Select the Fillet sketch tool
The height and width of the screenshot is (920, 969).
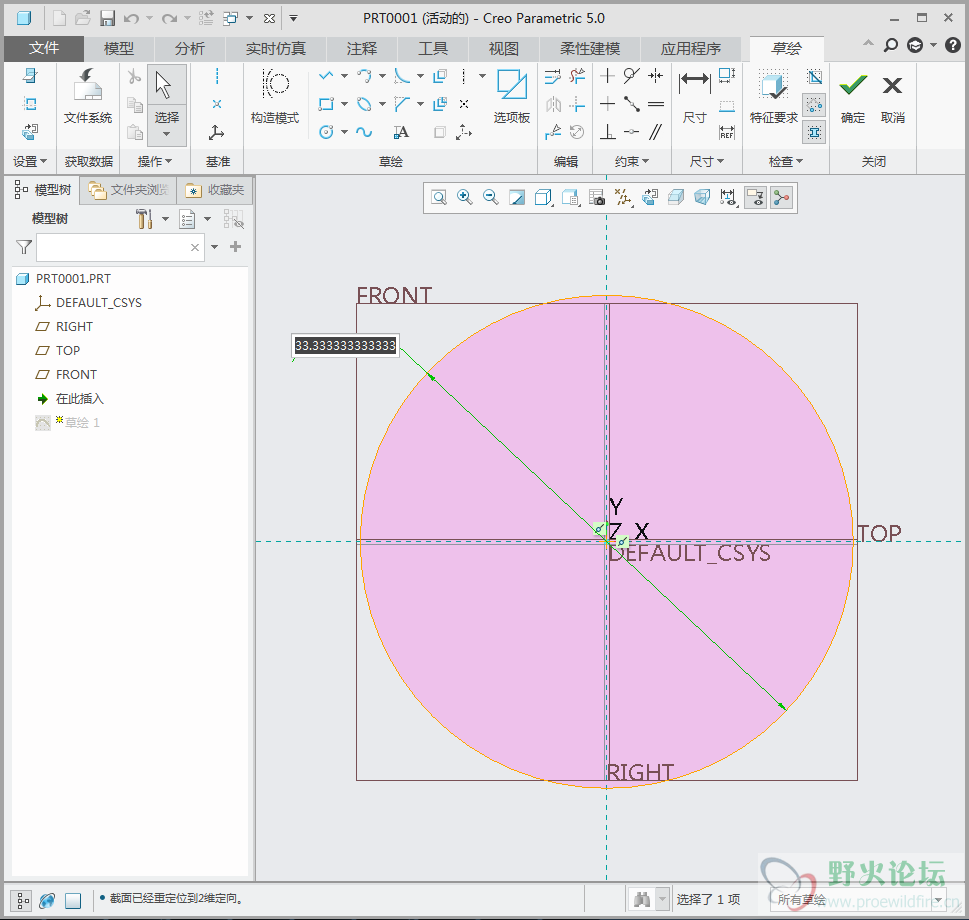[402, 77]
